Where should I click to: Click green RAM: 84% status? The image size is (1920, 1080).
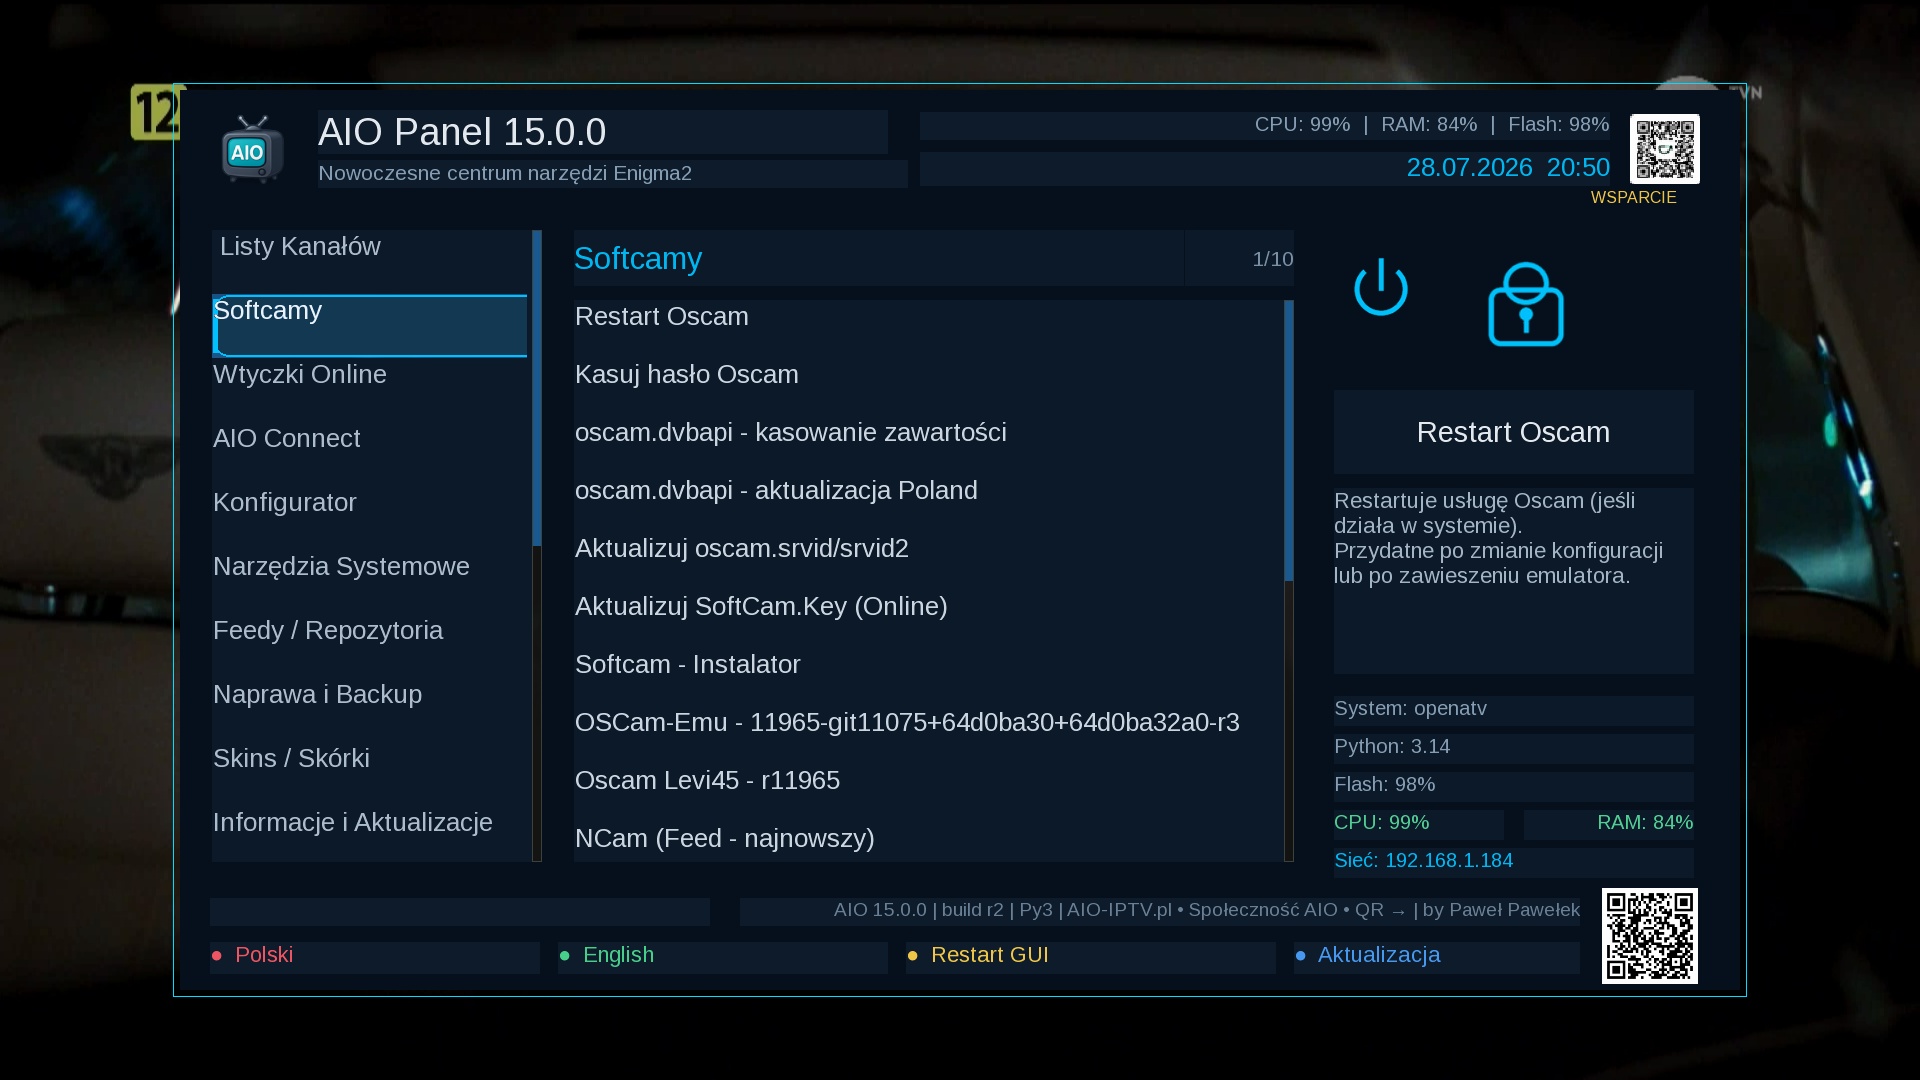(x=1608, y=823)
